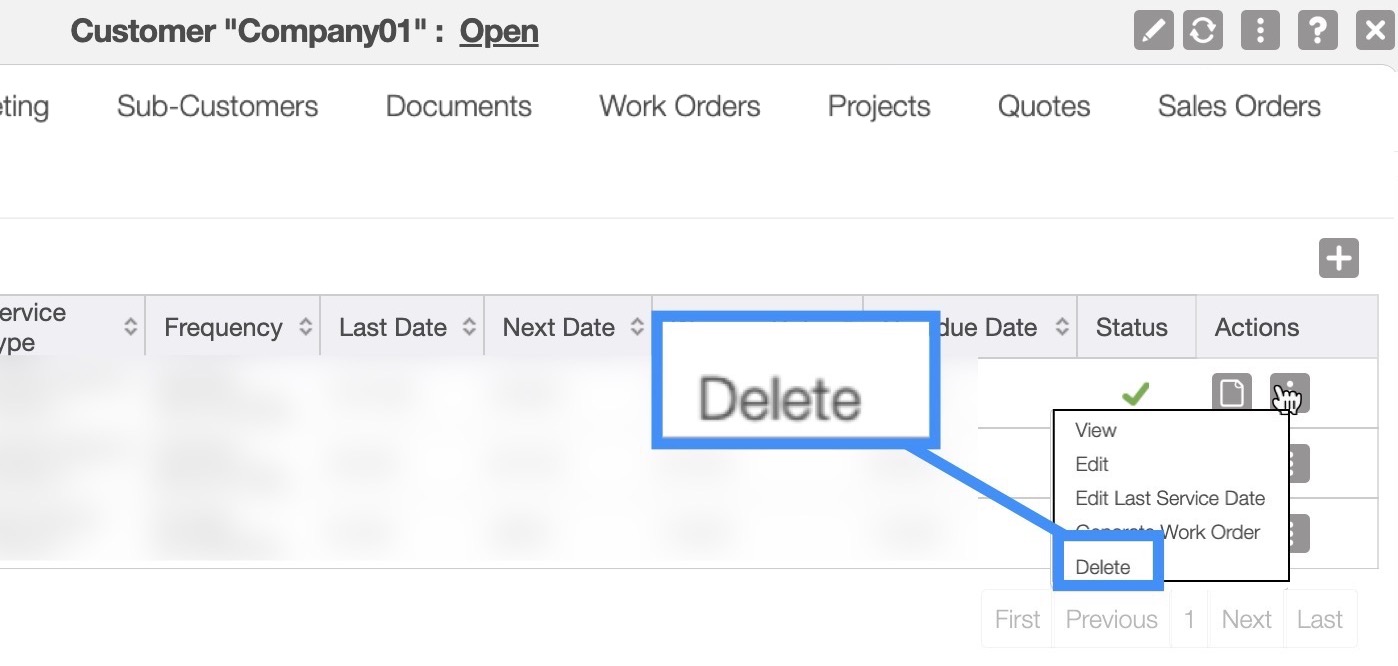Open help via the question mark icon
The image size is (1398, 666).
coord(1317,30)
